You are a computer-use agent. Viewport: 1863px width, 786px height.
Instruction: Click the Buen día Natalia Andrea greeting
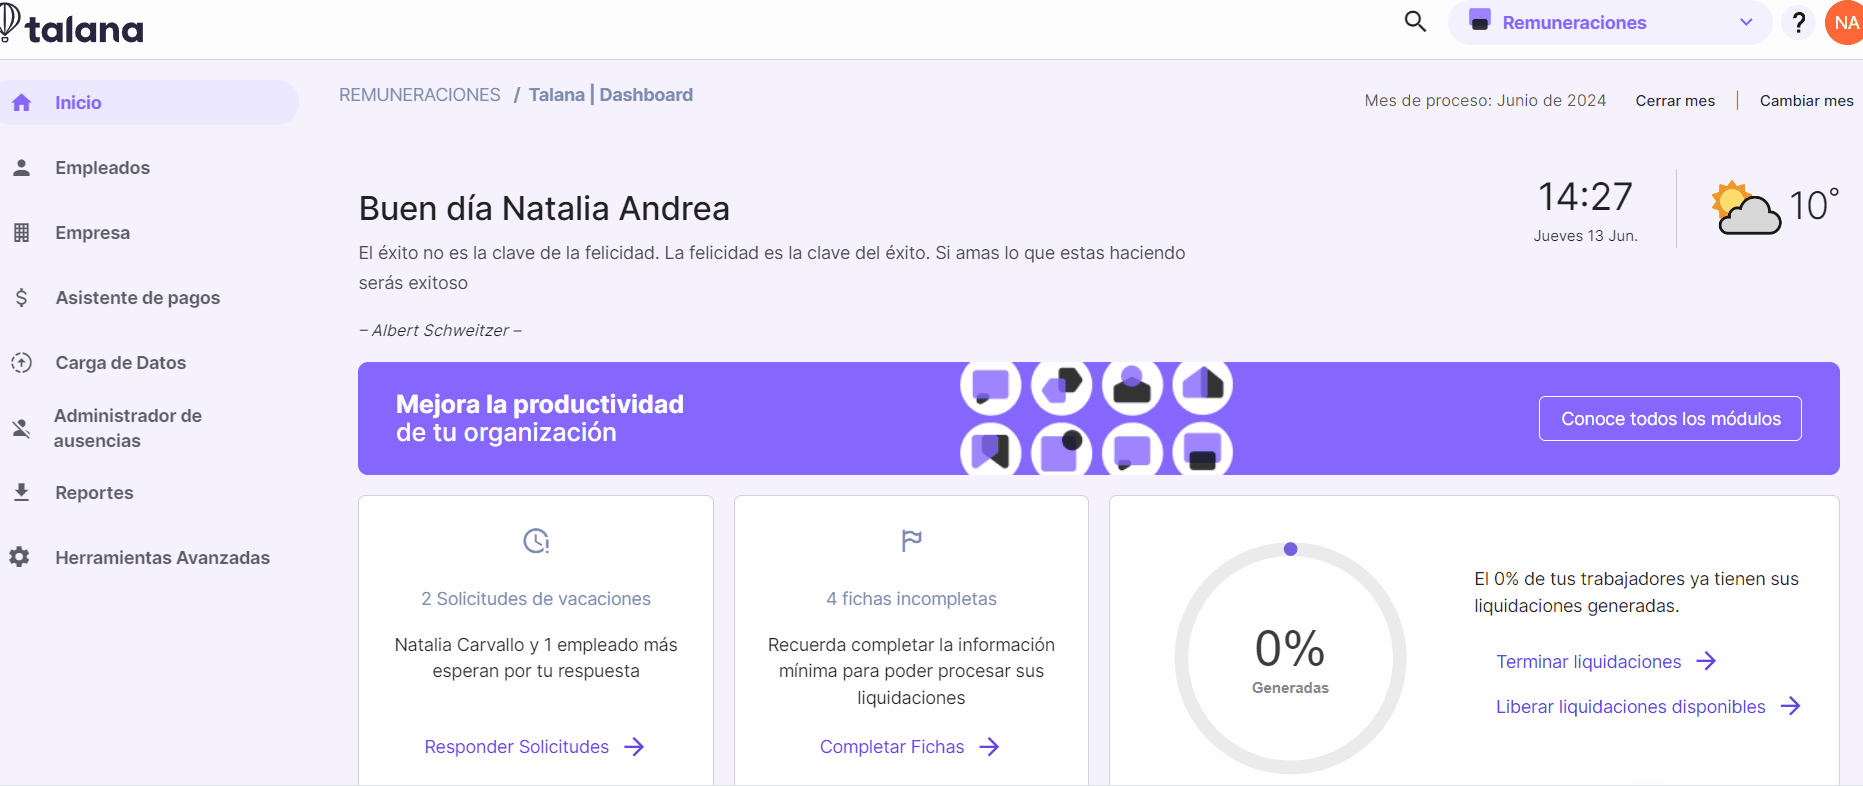pos(544,208)
